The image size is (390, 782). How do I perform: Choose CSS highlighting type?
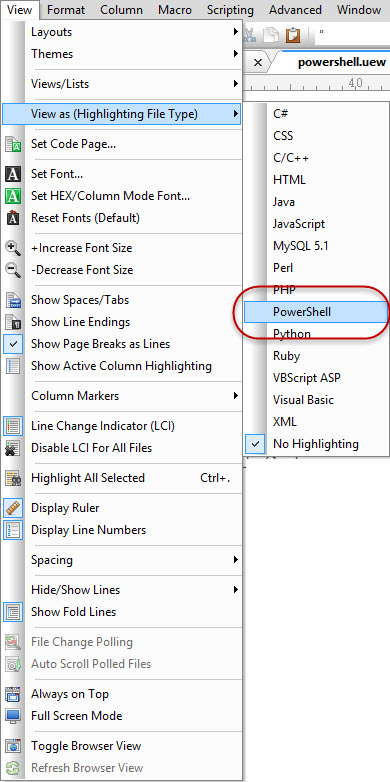coord(316,136)
